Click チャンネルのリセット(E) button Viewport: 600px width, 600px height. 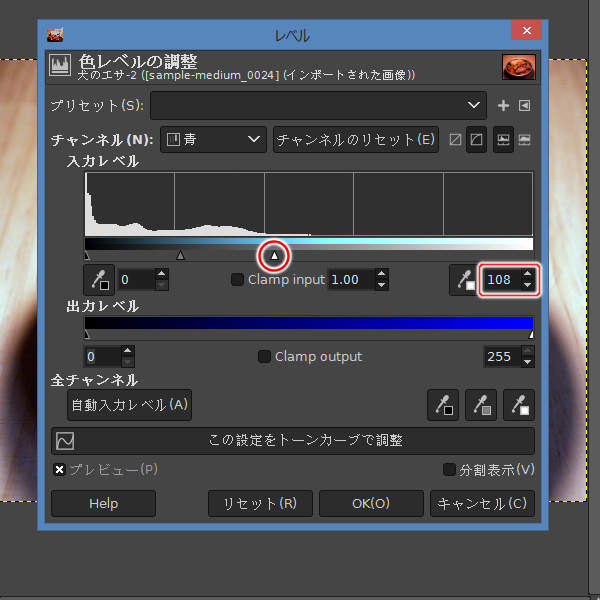click(x=356, y=139)
